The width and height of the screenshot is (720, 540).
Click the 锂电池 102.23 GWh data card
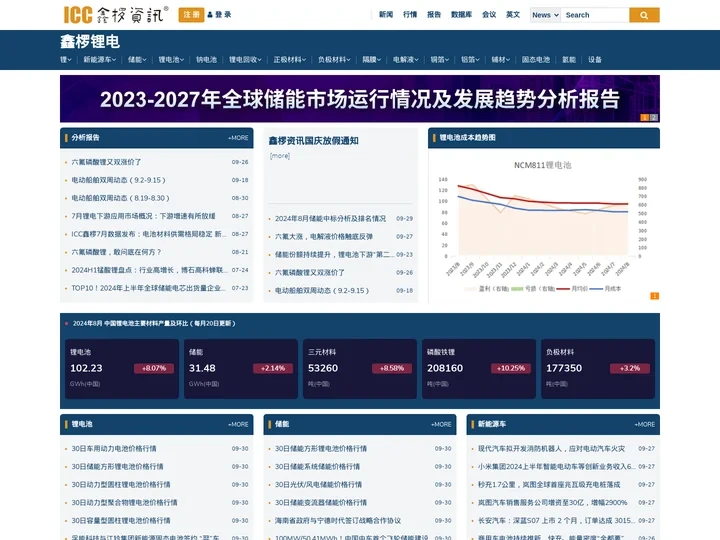(122, 368)
